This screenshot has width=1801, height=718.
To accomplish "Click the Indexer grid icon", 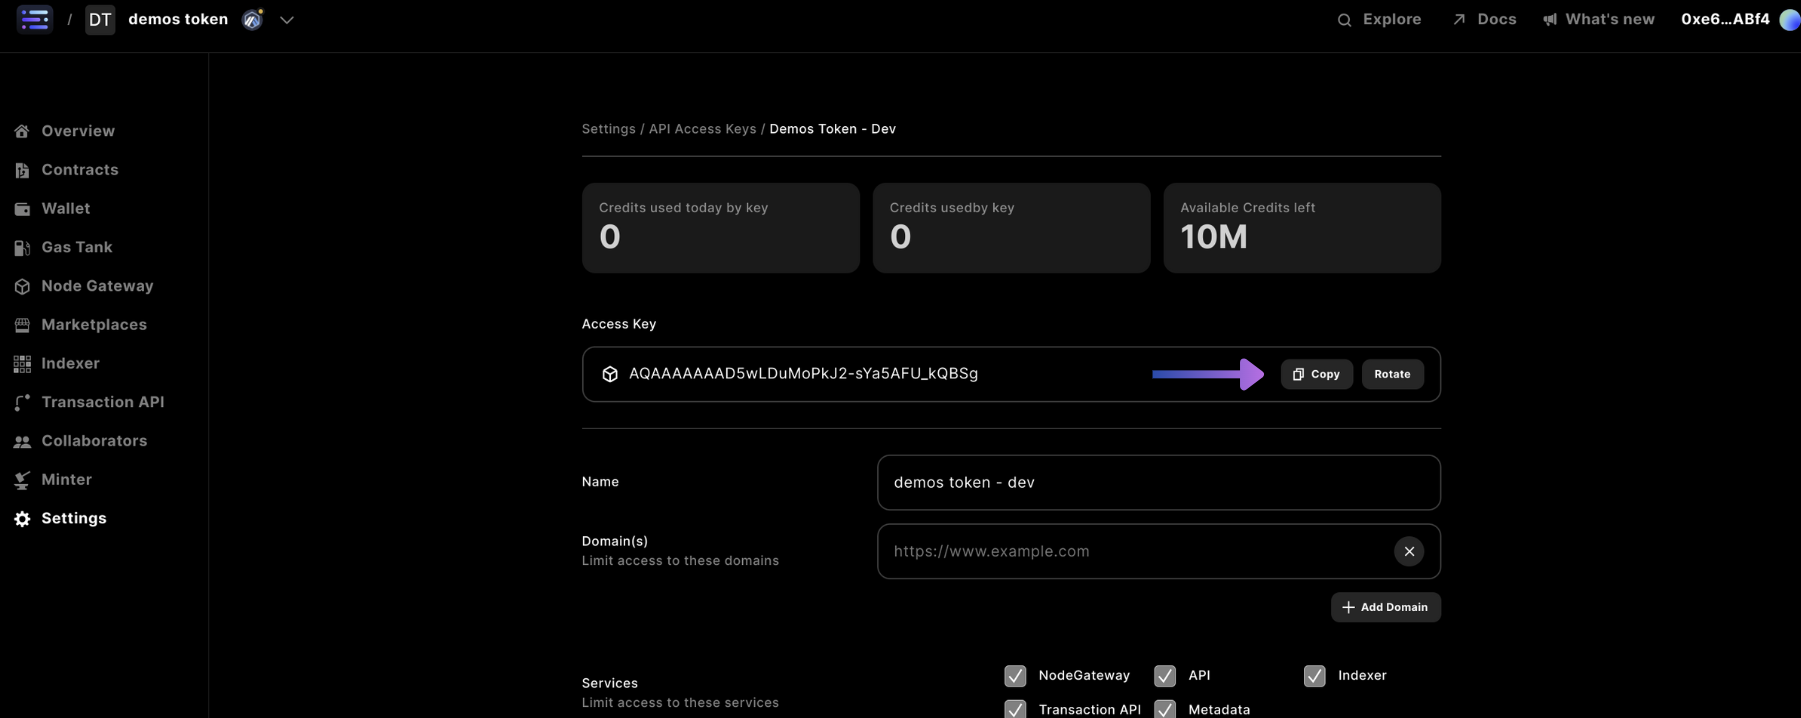I will click(22, 364).
